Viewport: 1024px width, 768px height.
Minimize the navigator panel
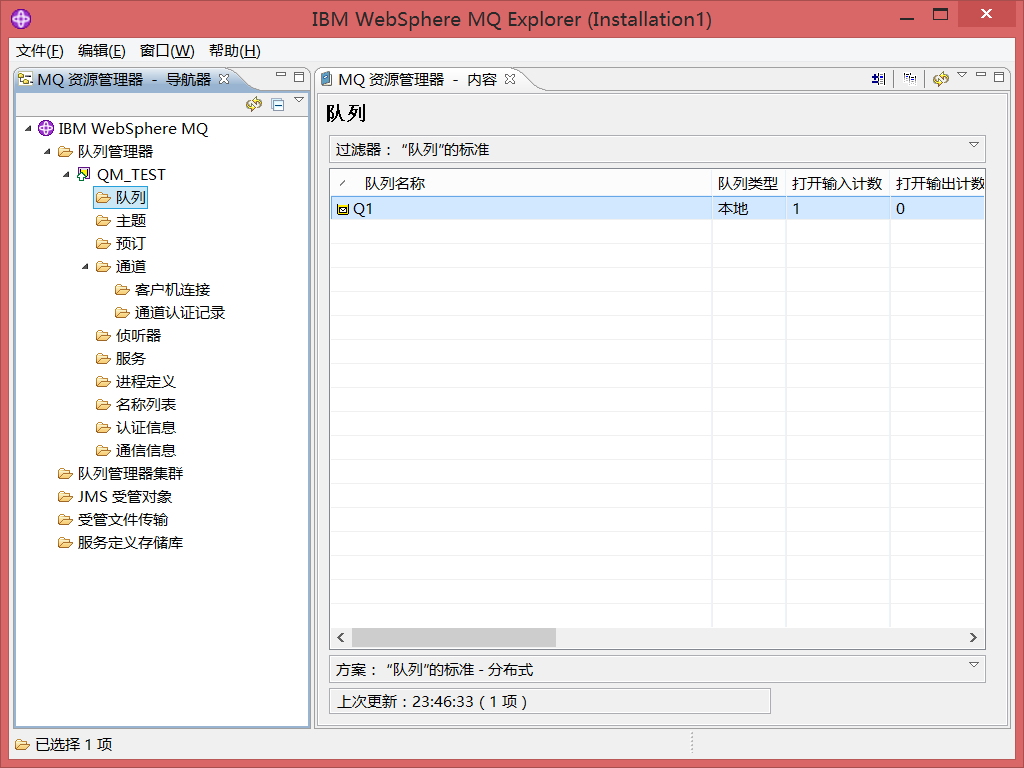(281, 75)
